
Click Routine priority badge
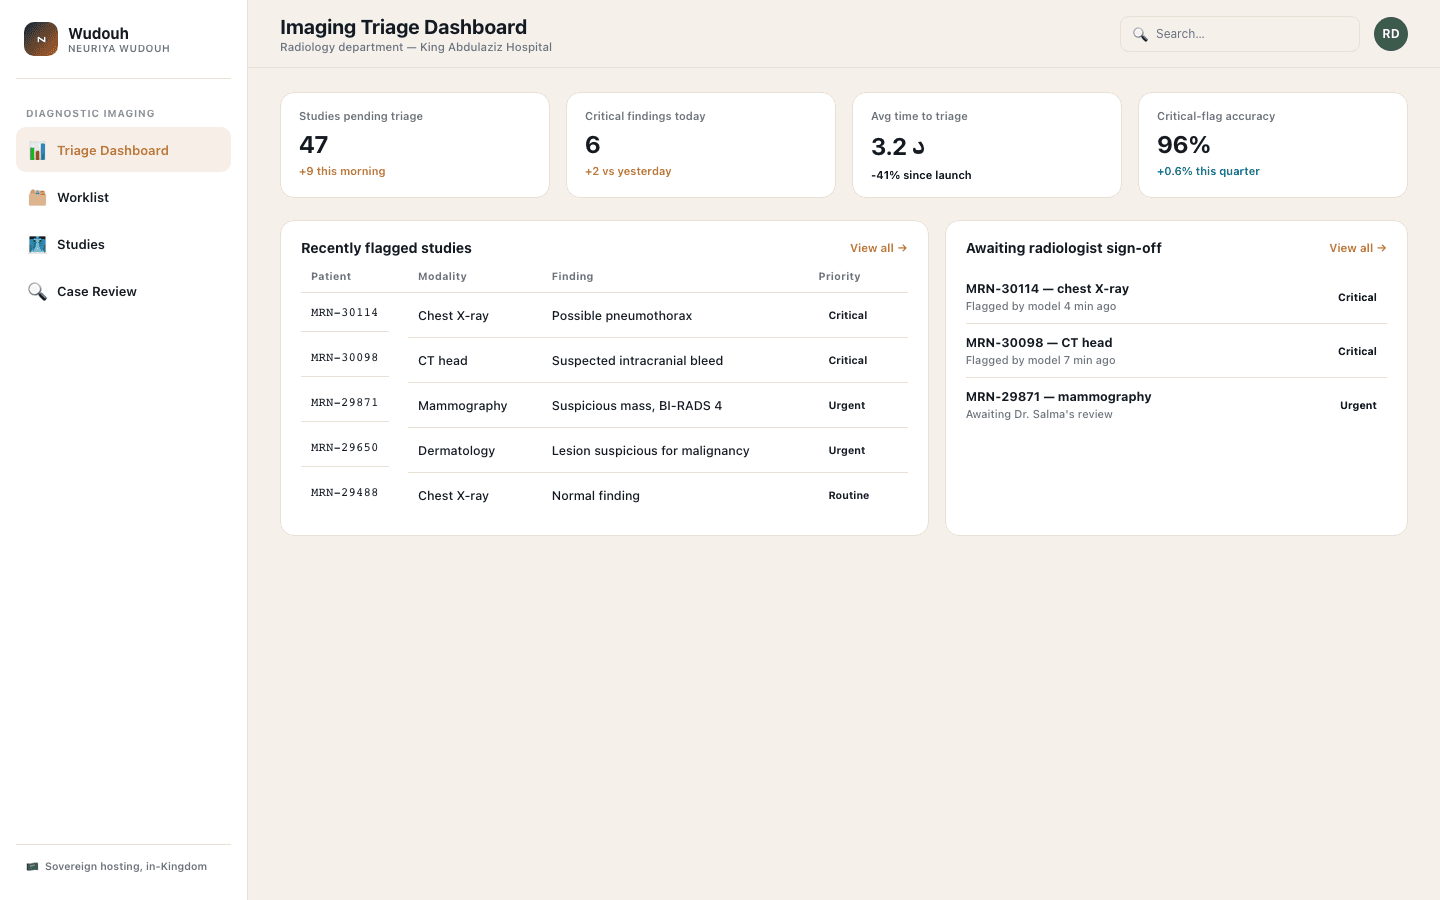tap(849, 496)
